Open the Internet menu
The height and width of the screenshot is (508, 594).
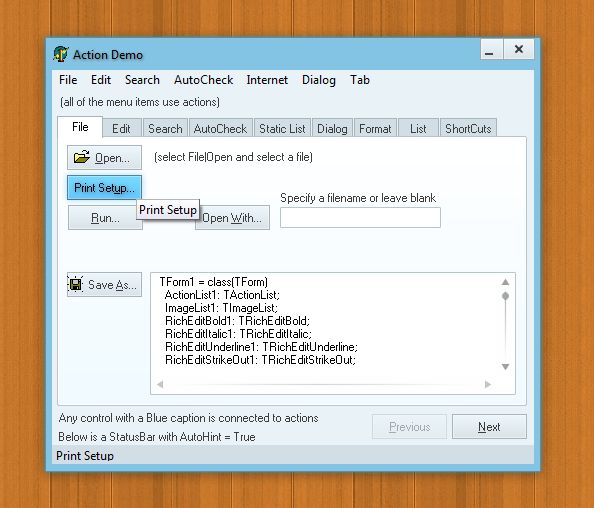pyautogui.click(x=267, y=80)
